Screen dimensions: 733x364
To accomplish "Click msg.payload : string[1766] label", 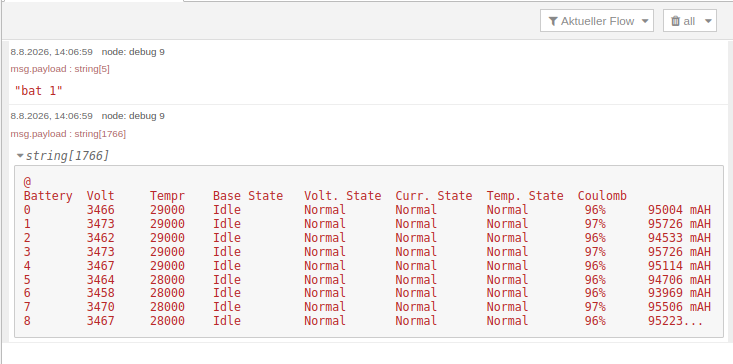I will (68, 134).
